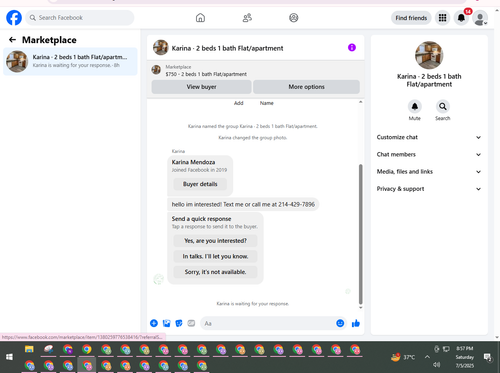Click the Find friends button

[x=411, y=18]
